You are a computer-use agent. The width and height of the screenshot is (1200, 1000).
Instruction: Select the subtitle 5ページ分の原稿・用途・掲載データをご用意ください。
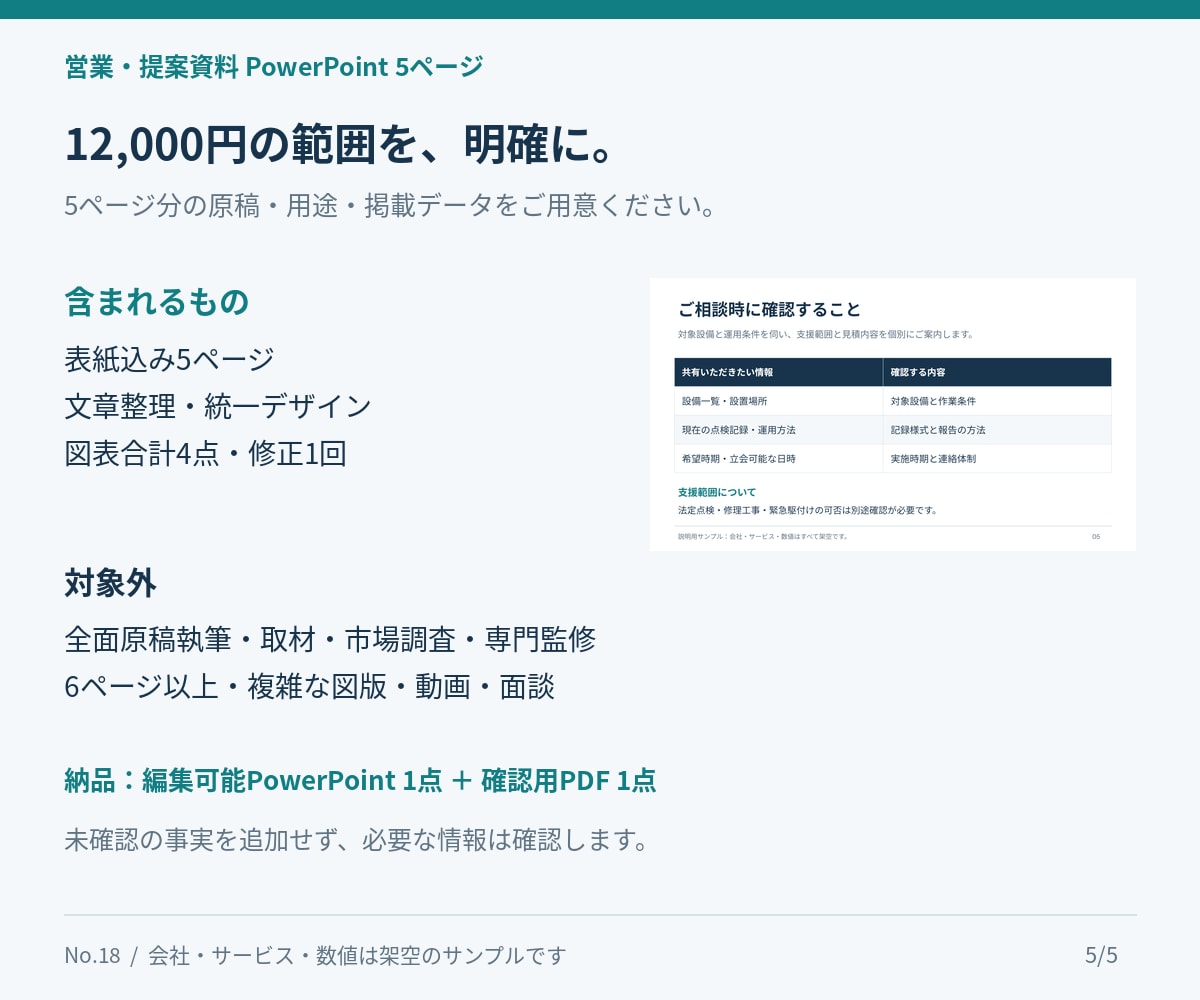point(391,206)
